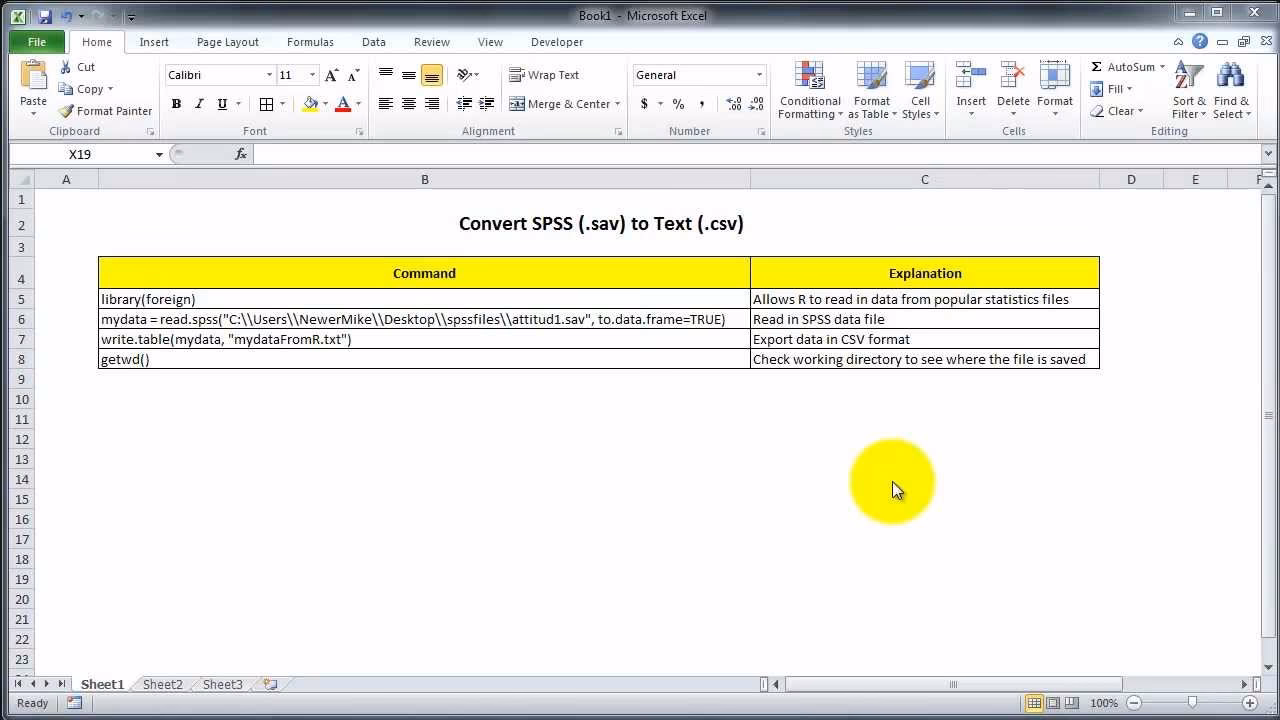This screenshot has width=1280, height=720.
Task: Expand the Fill Color dropdown arrow
Action: click(x=324, y=104)
